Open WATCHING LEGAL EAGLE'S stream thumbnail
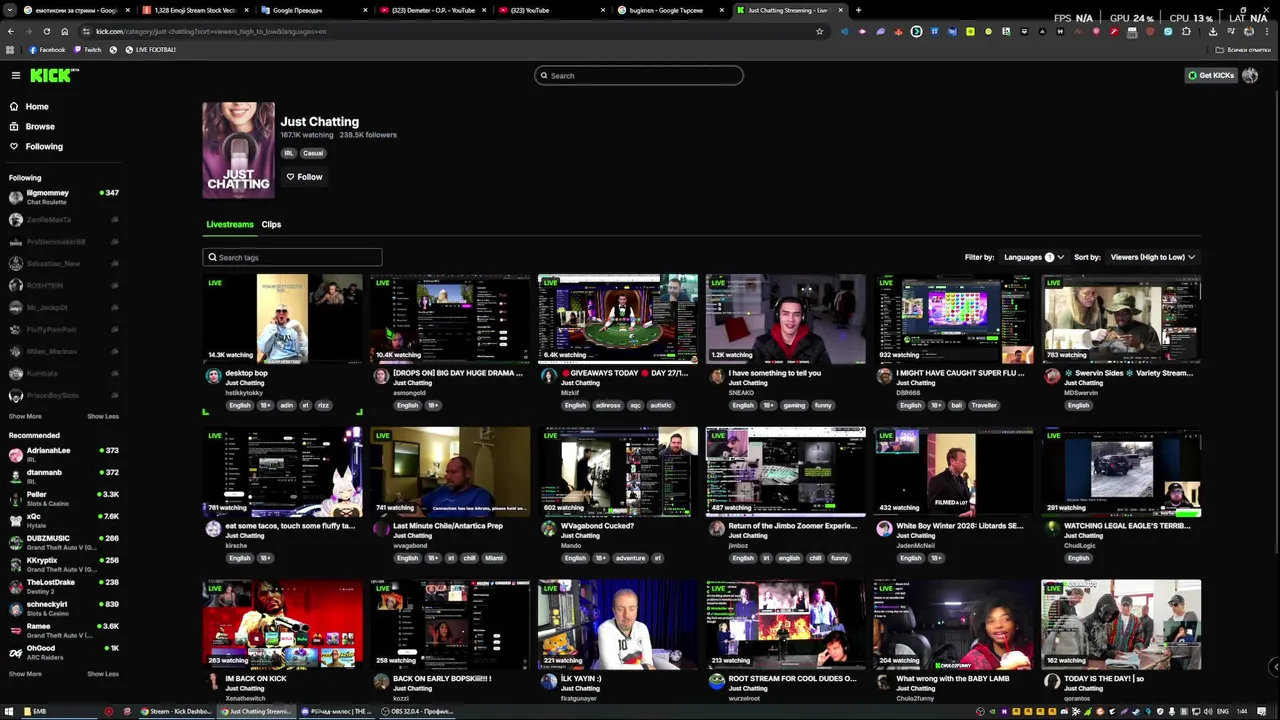The image size is (1280, 720). click(1121, 471)
